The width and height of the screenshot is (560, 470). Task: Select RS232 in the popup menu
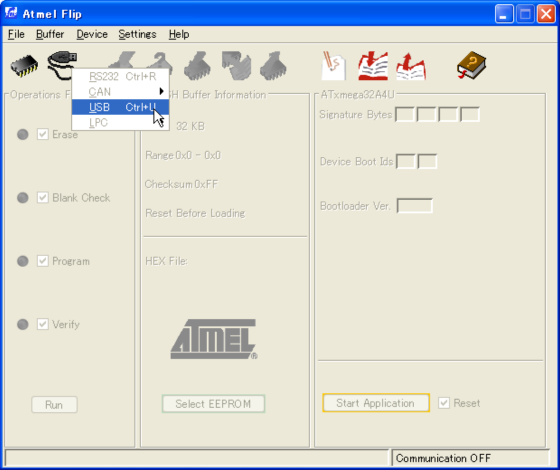(x=120, y=76)
